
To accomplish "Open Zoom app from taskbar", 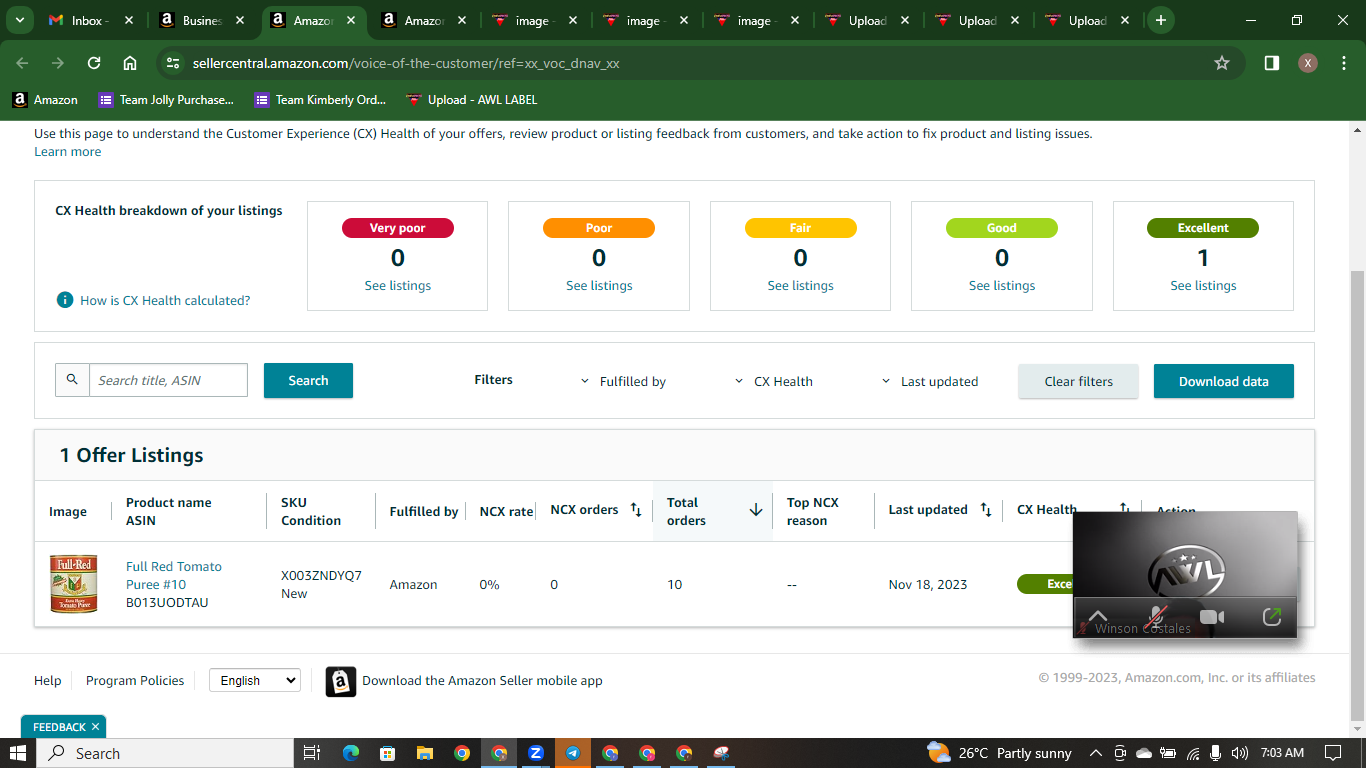I will tap(536, 753).
